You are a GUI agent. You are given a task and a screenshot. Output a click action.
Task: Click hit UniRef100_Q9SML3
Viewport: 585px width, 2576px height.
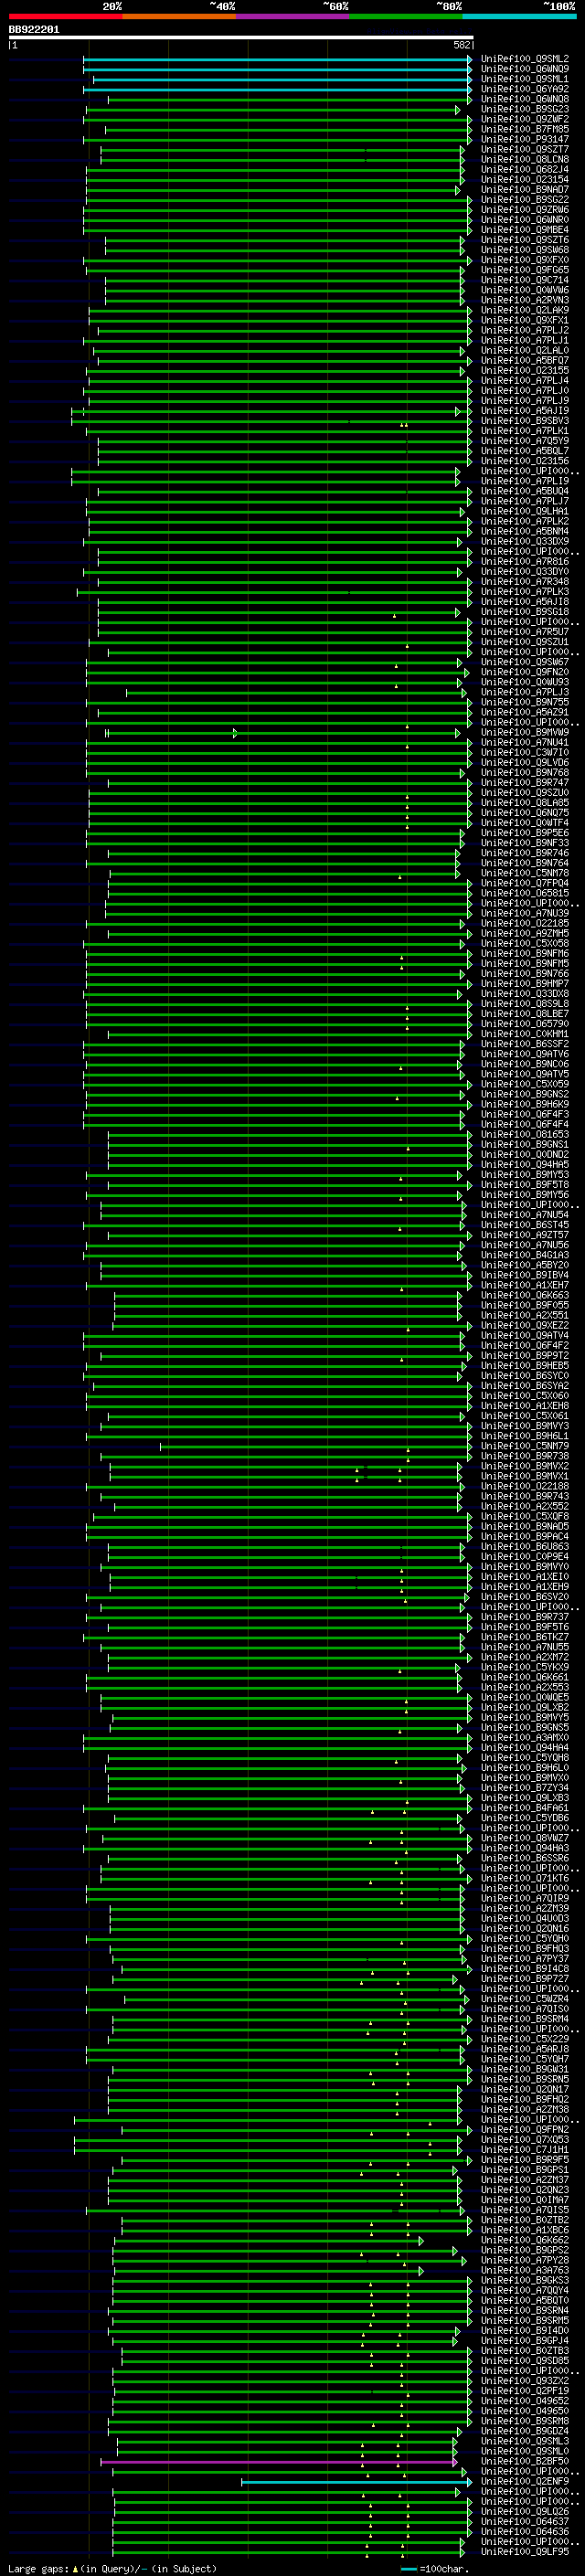pyautogui.click(x=524, y=2441)
